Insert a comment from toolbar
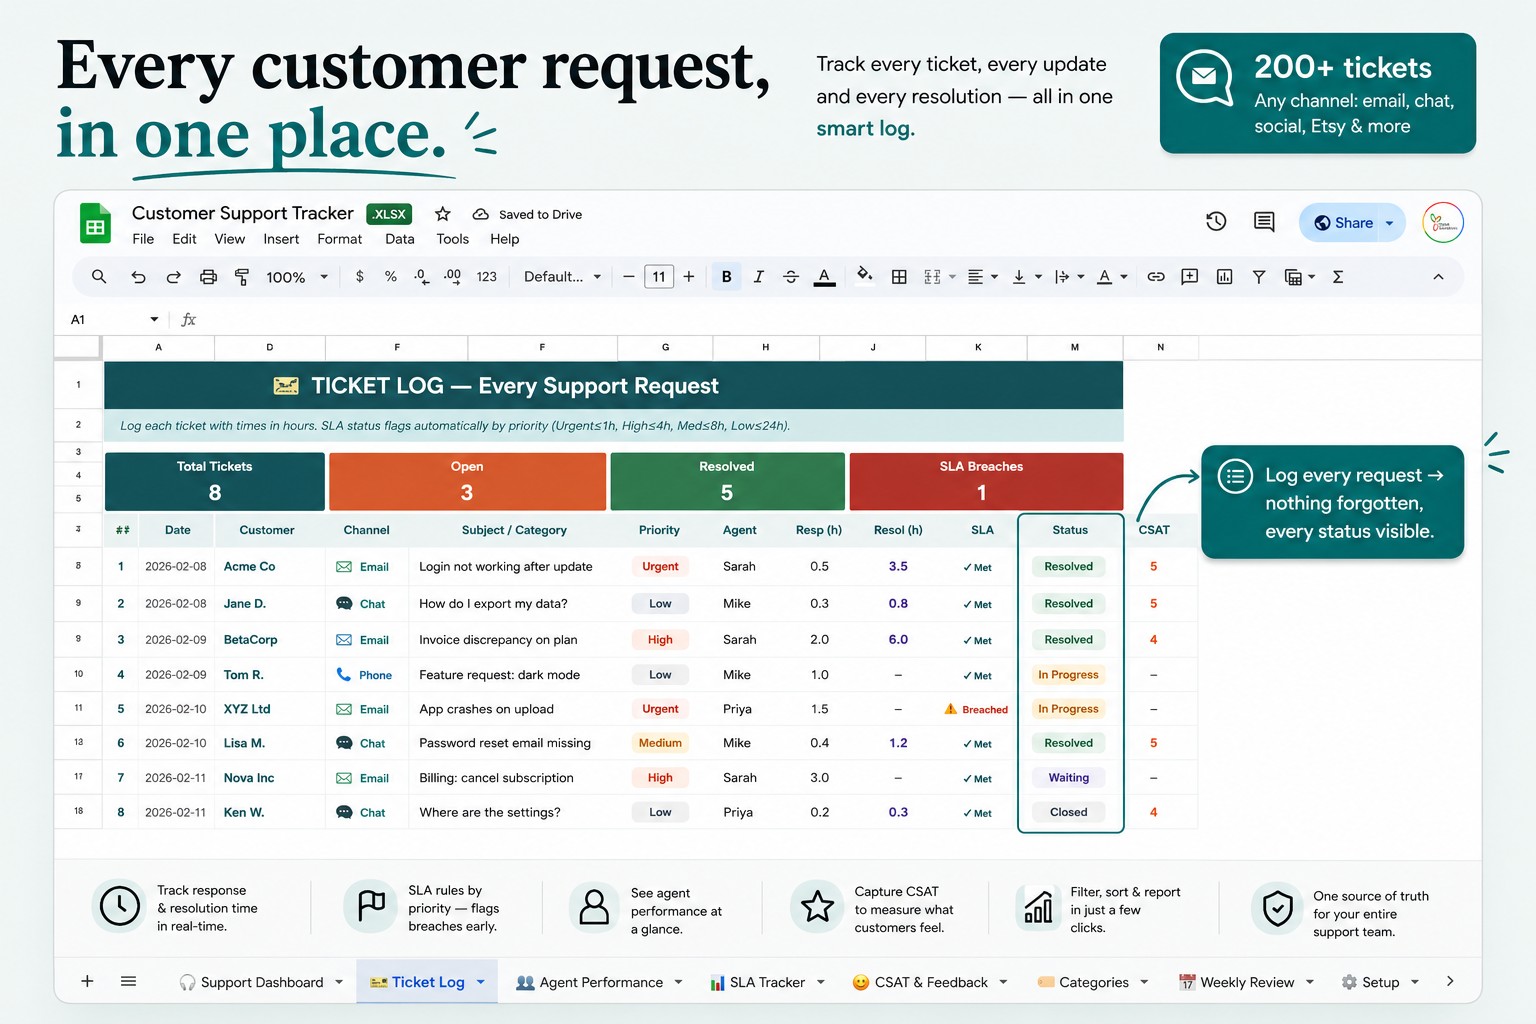 click(1190, 277)
